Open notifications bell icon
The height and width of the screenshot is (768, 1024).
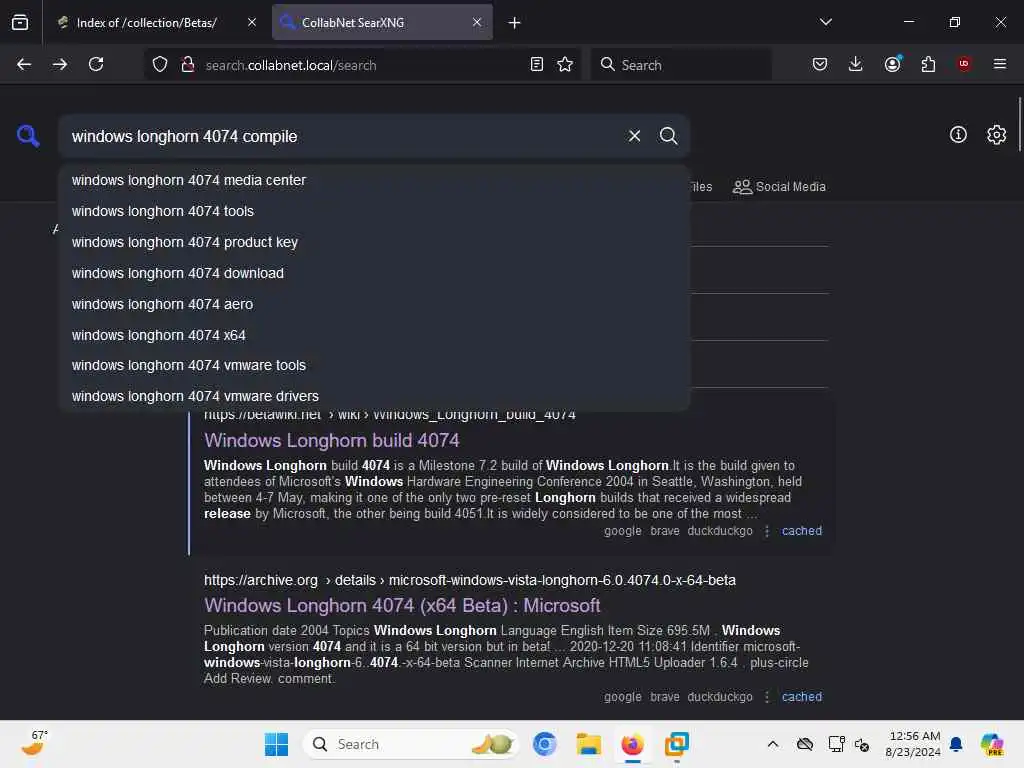(x=956, y=744)
